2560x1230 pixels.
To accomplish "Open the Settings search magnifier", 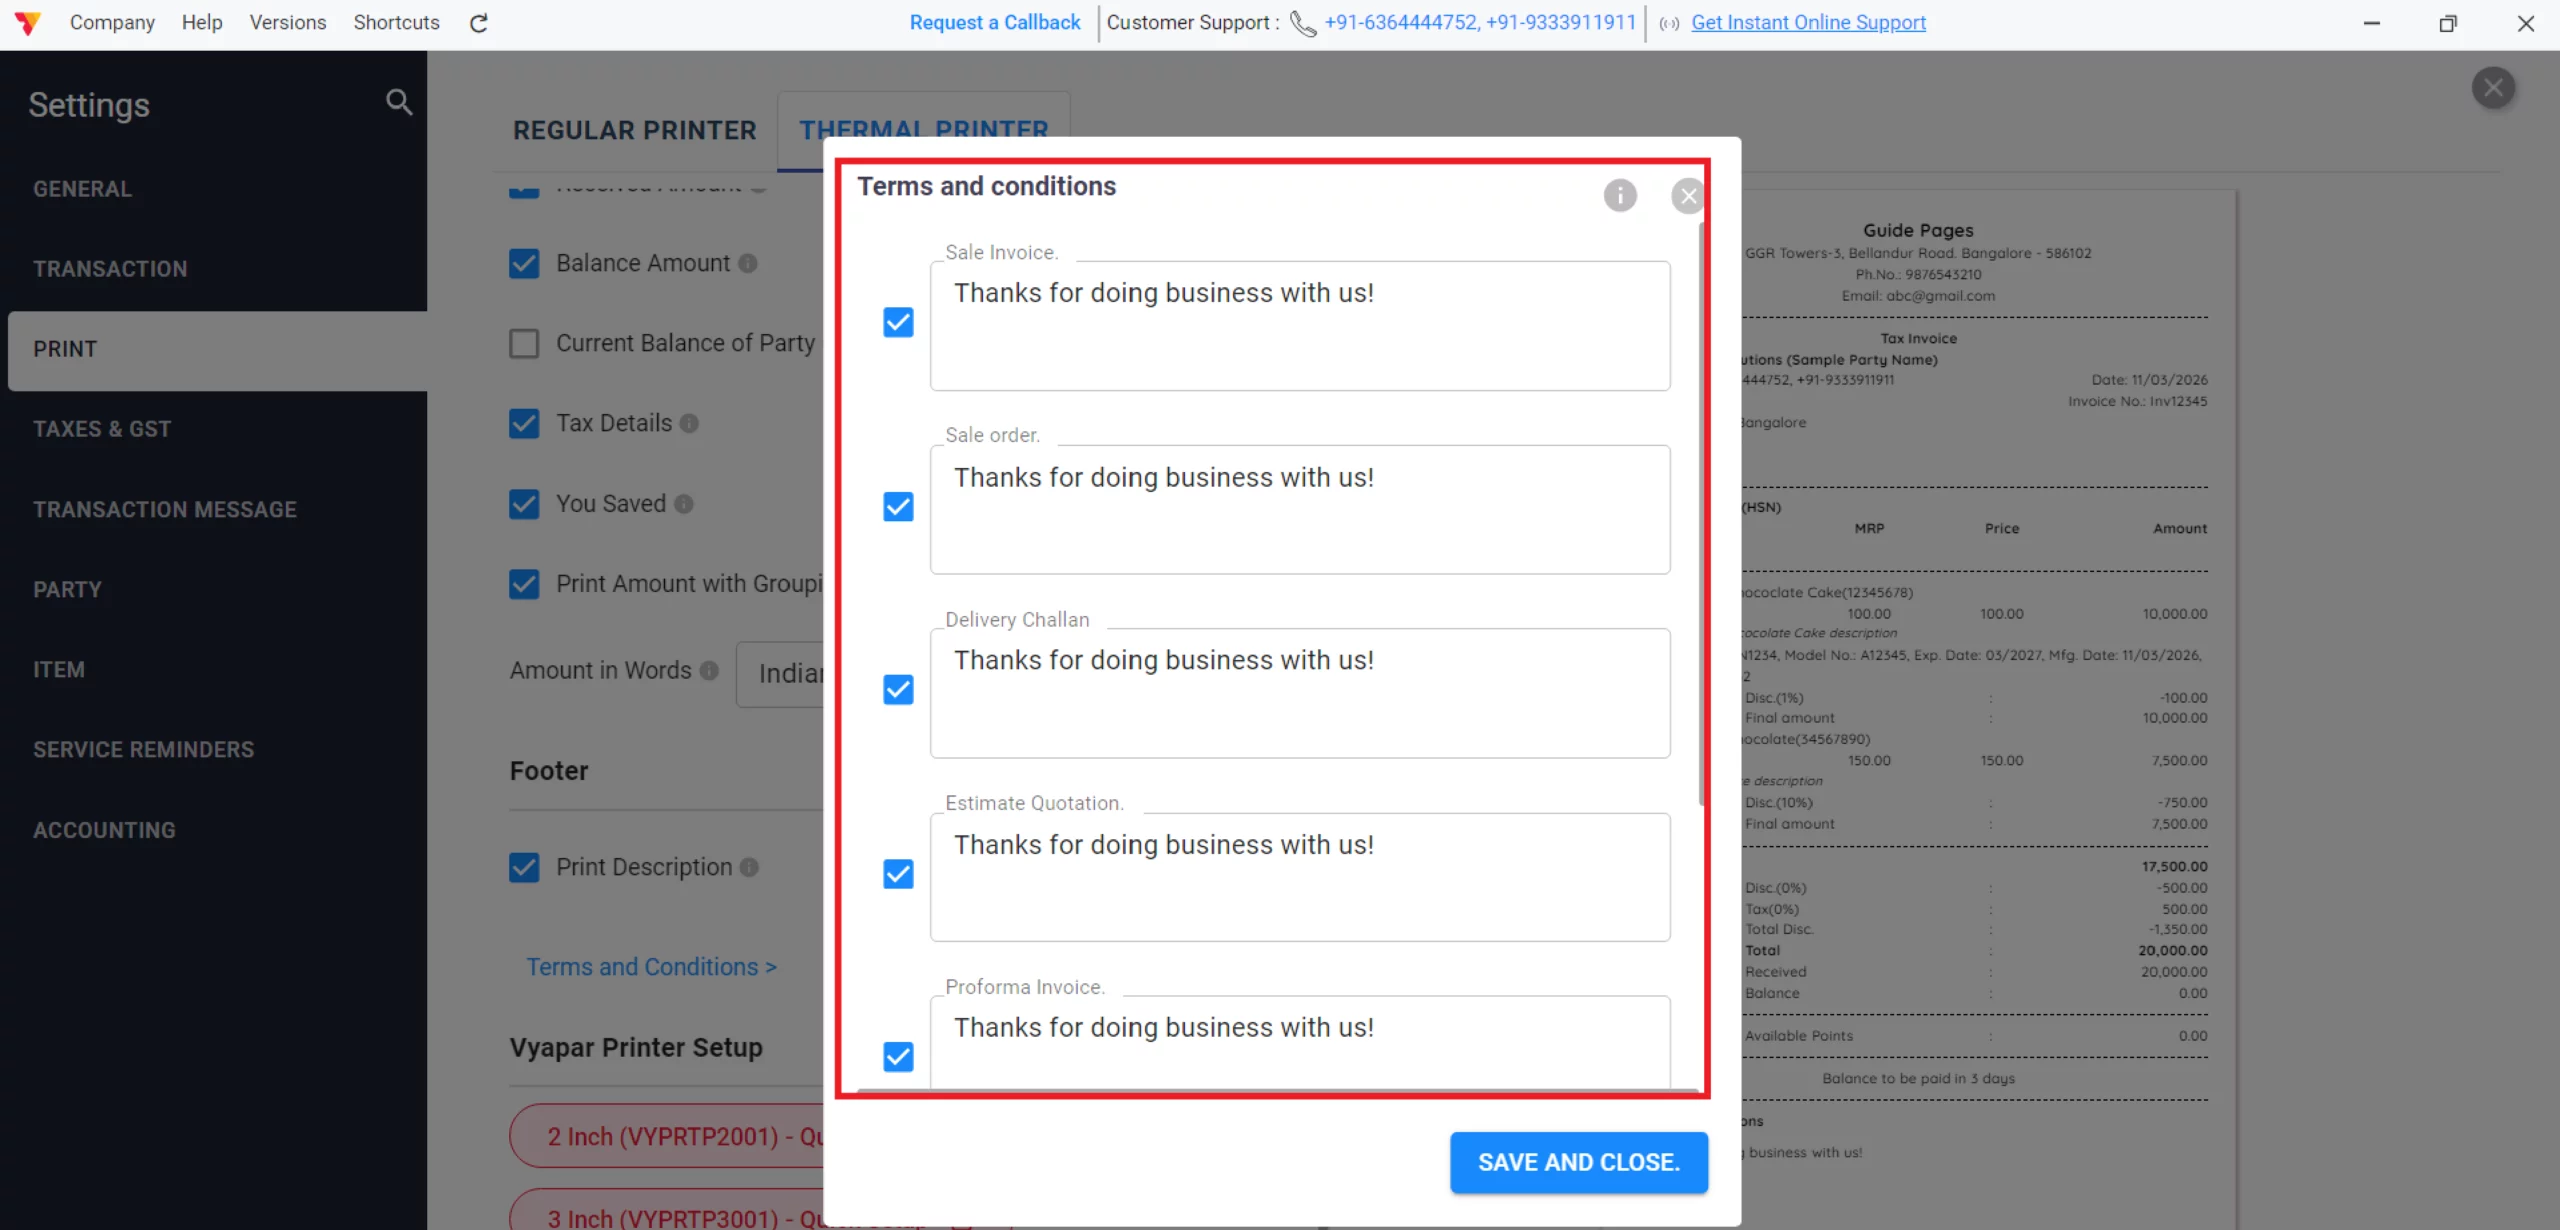I will click(398, 102).
